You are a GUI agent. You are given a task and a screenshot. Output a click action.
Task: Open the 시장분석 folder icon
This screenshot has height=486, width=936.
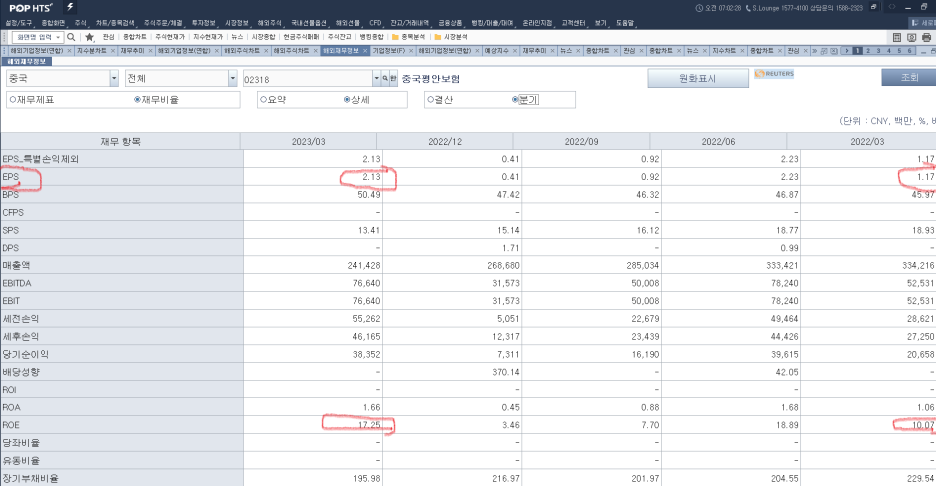point(438,37)
